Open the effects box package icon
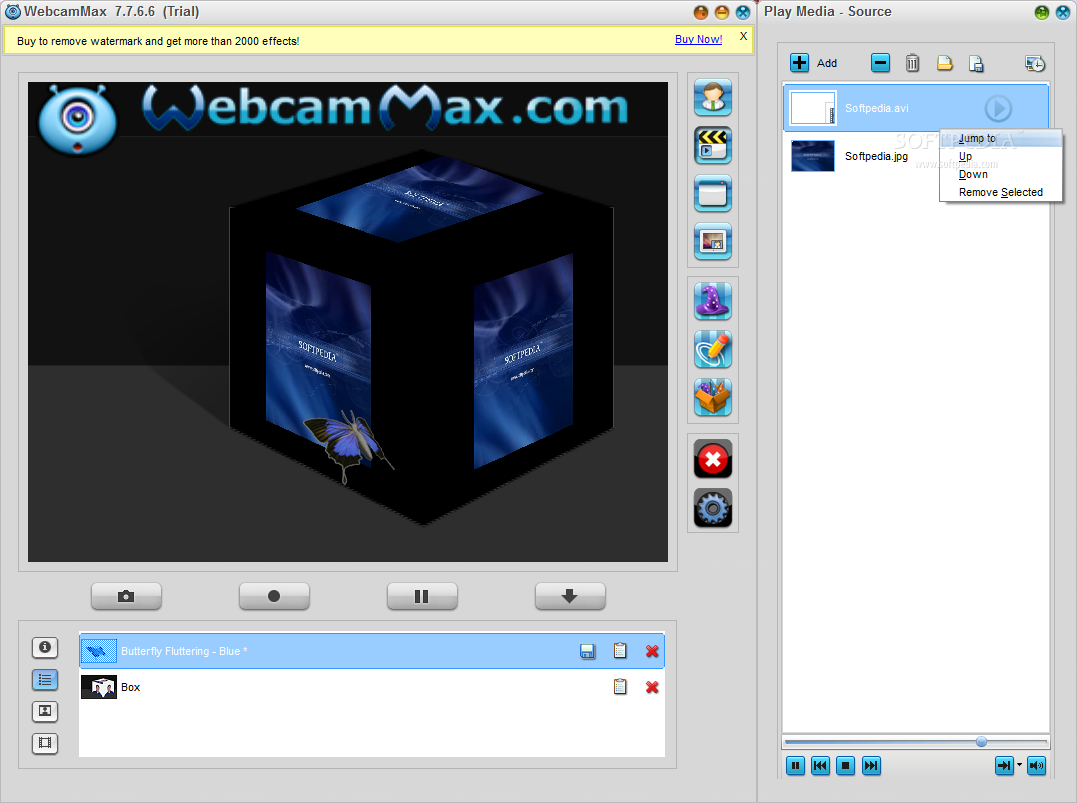This screenshot has height=803, width=1077. 712,397
